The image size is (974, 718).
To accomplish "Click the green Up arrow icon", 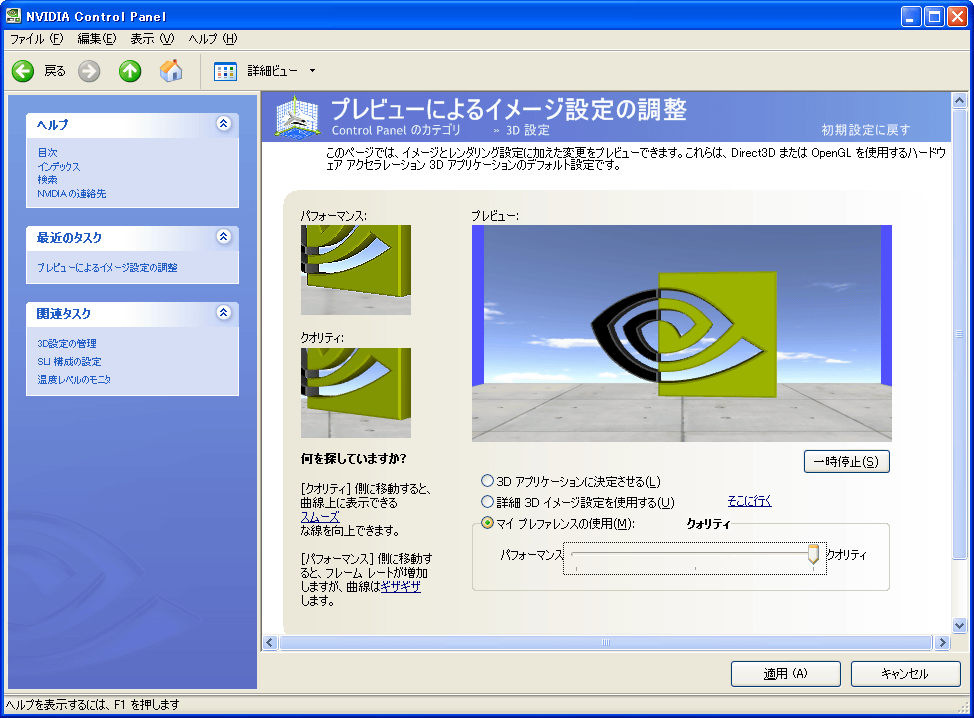I will click(x=130, y=71).
